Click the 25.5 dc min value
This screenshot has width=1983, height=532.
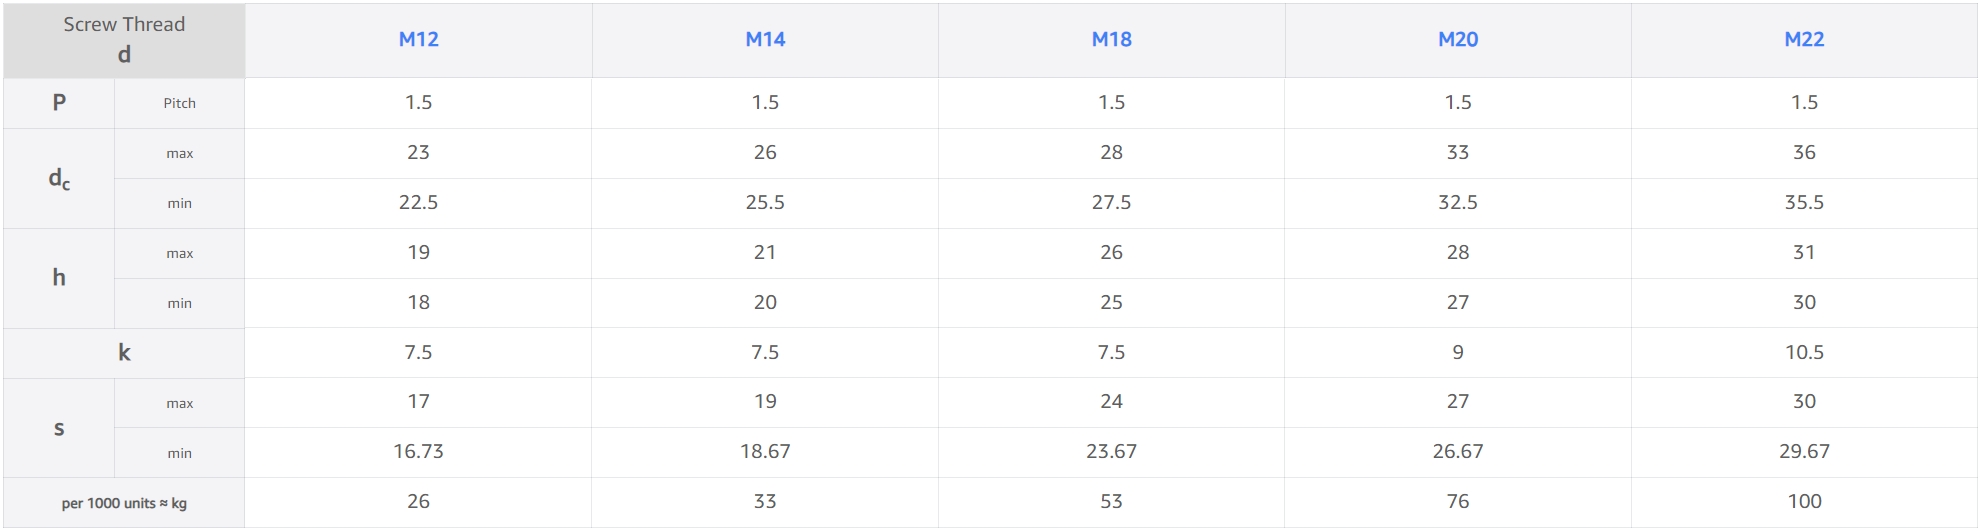tap(765, 203)
